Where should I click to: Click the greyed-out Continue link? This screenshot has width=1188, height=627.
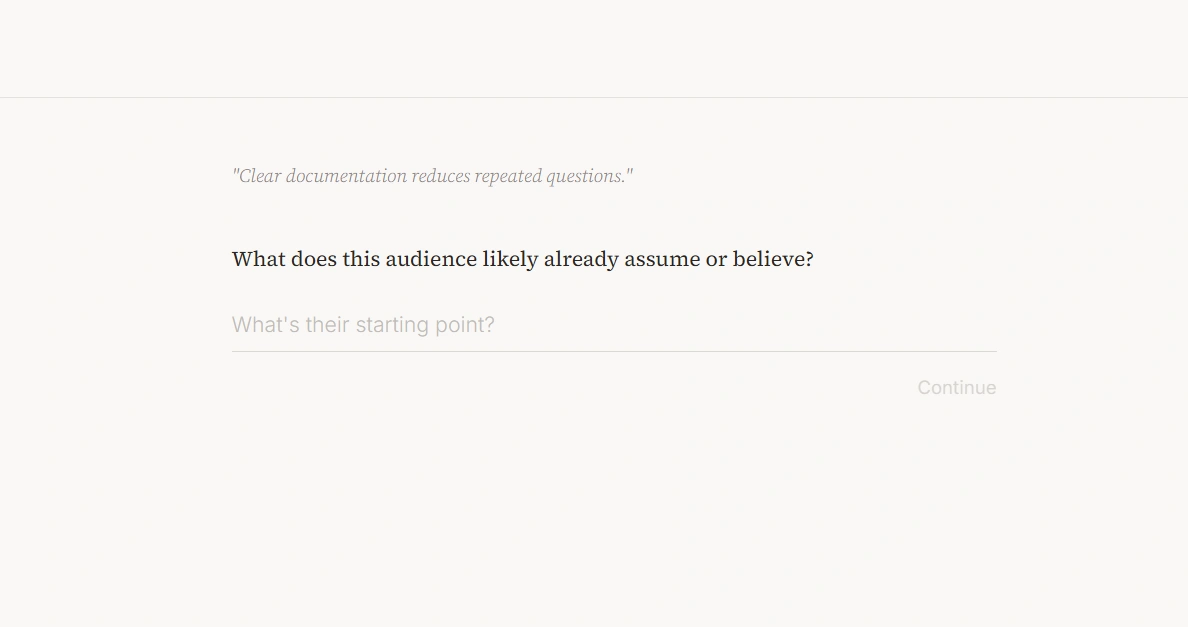pyautogui.click(x=956, y=388)
